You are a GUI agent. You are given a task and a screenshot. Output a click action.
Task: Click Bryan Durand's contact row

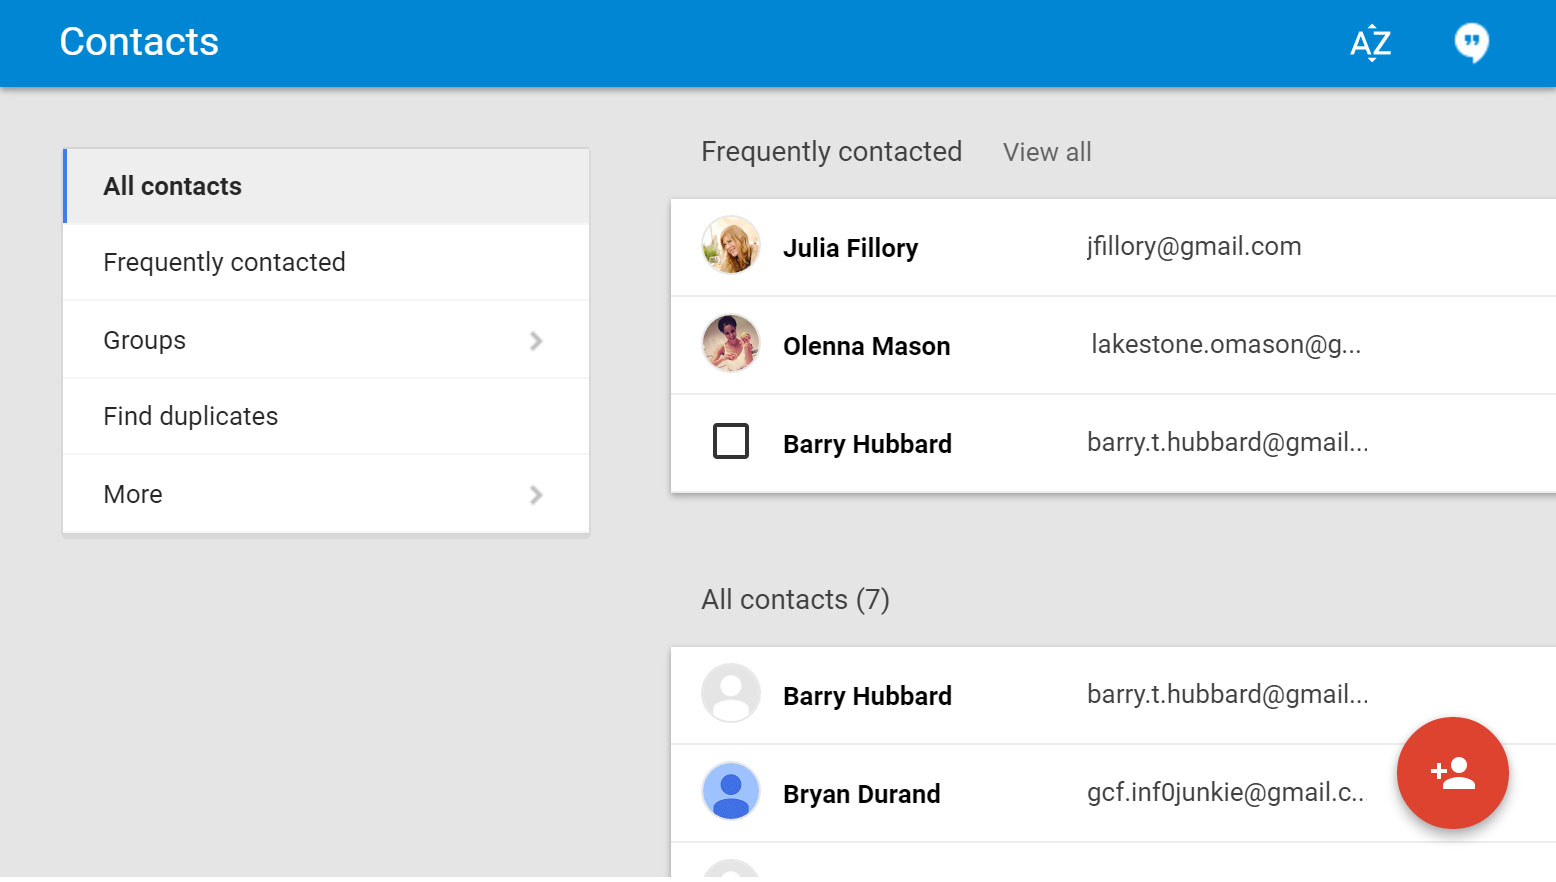[x=862, y=793]
